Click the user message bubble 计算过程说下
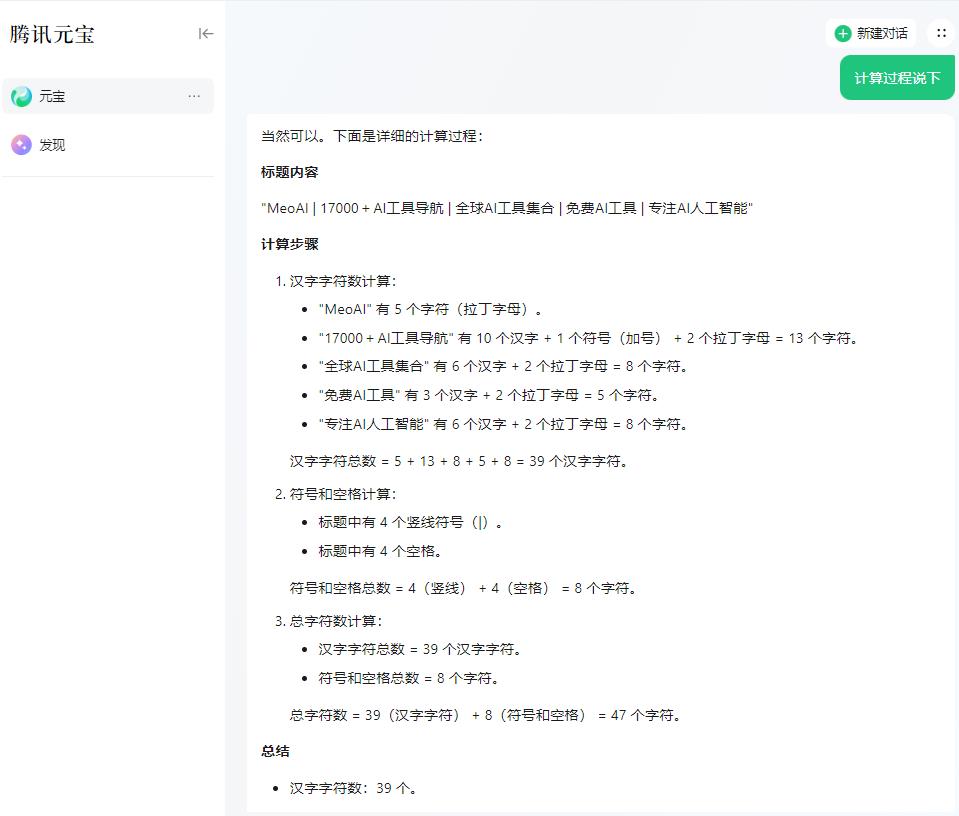Viewport: 959px width, 816px height. click(x=897, y=78)
